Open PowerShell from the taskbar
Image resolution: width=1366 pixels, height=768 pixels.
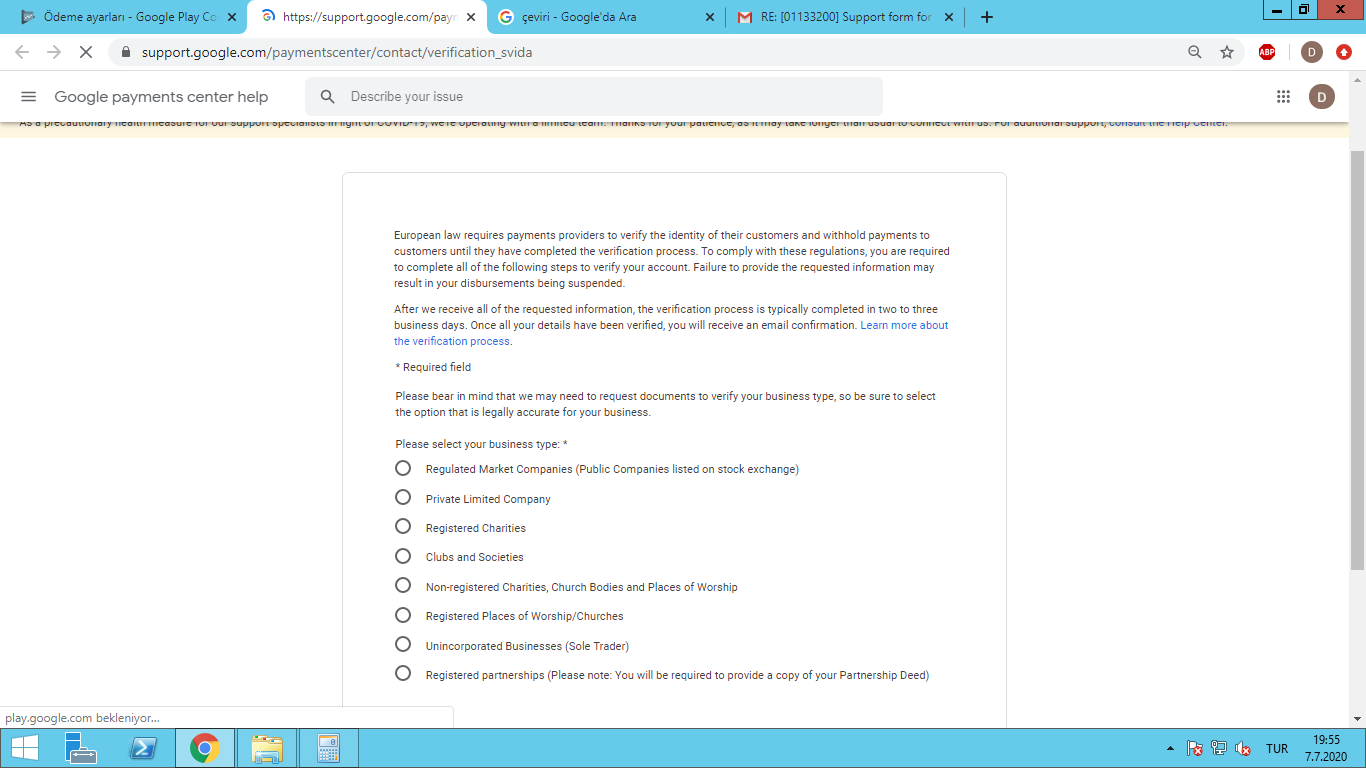pyautogui.click(x=143, y=748)
